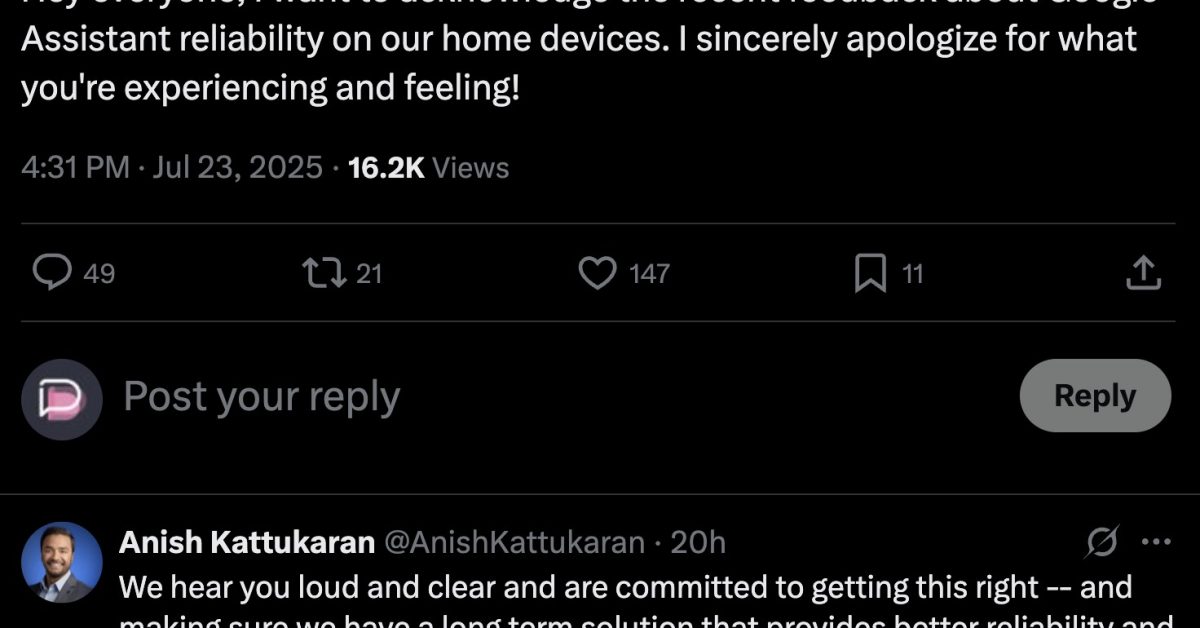
Task: Open Anish Kattukaran's profile photo
Action: 62,562
